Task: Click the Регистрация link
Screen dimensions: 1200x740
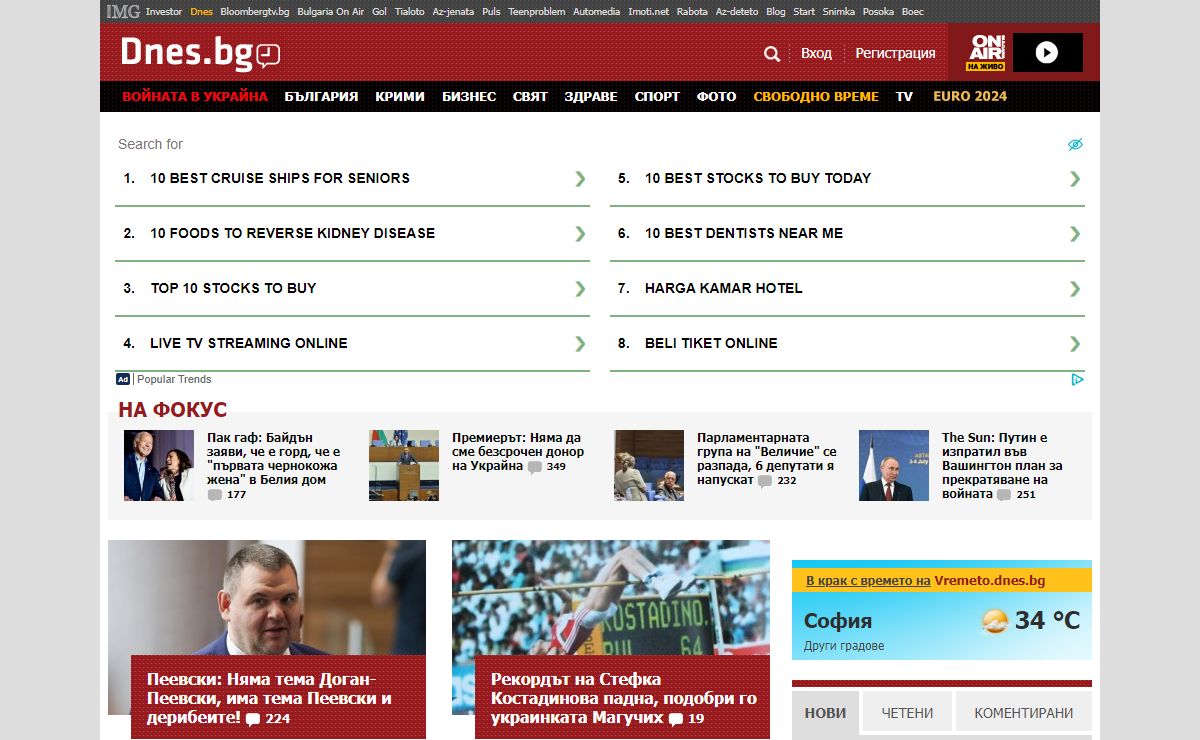Action: click(x=895, y=53)
